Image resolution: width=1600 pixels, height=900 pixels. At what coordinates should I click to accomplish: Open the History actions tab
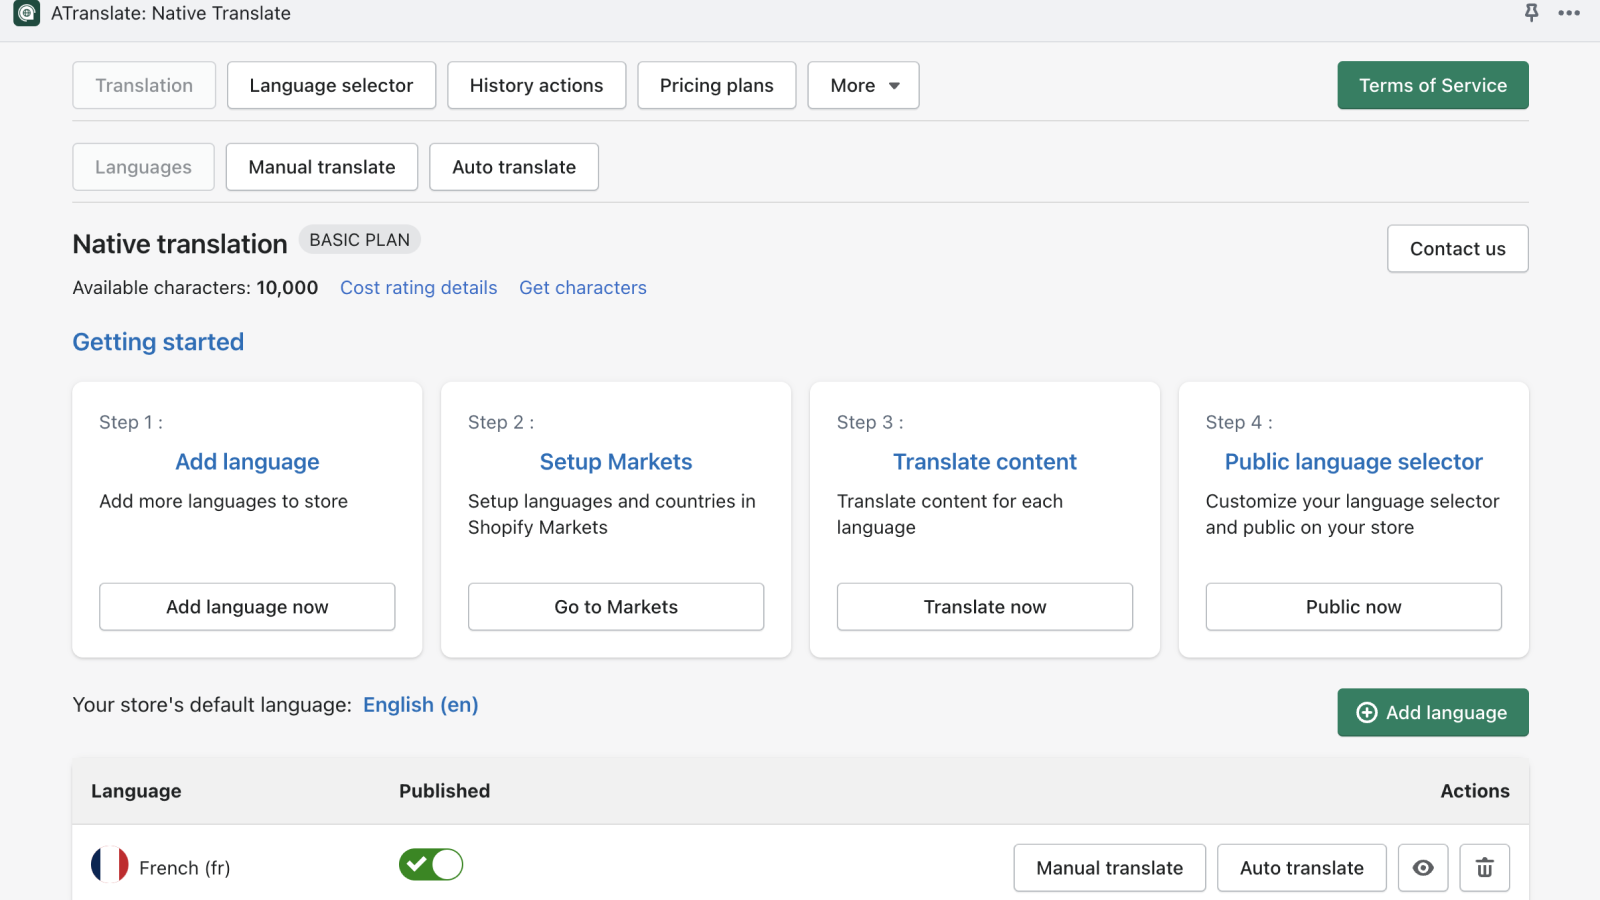(536, 85)
